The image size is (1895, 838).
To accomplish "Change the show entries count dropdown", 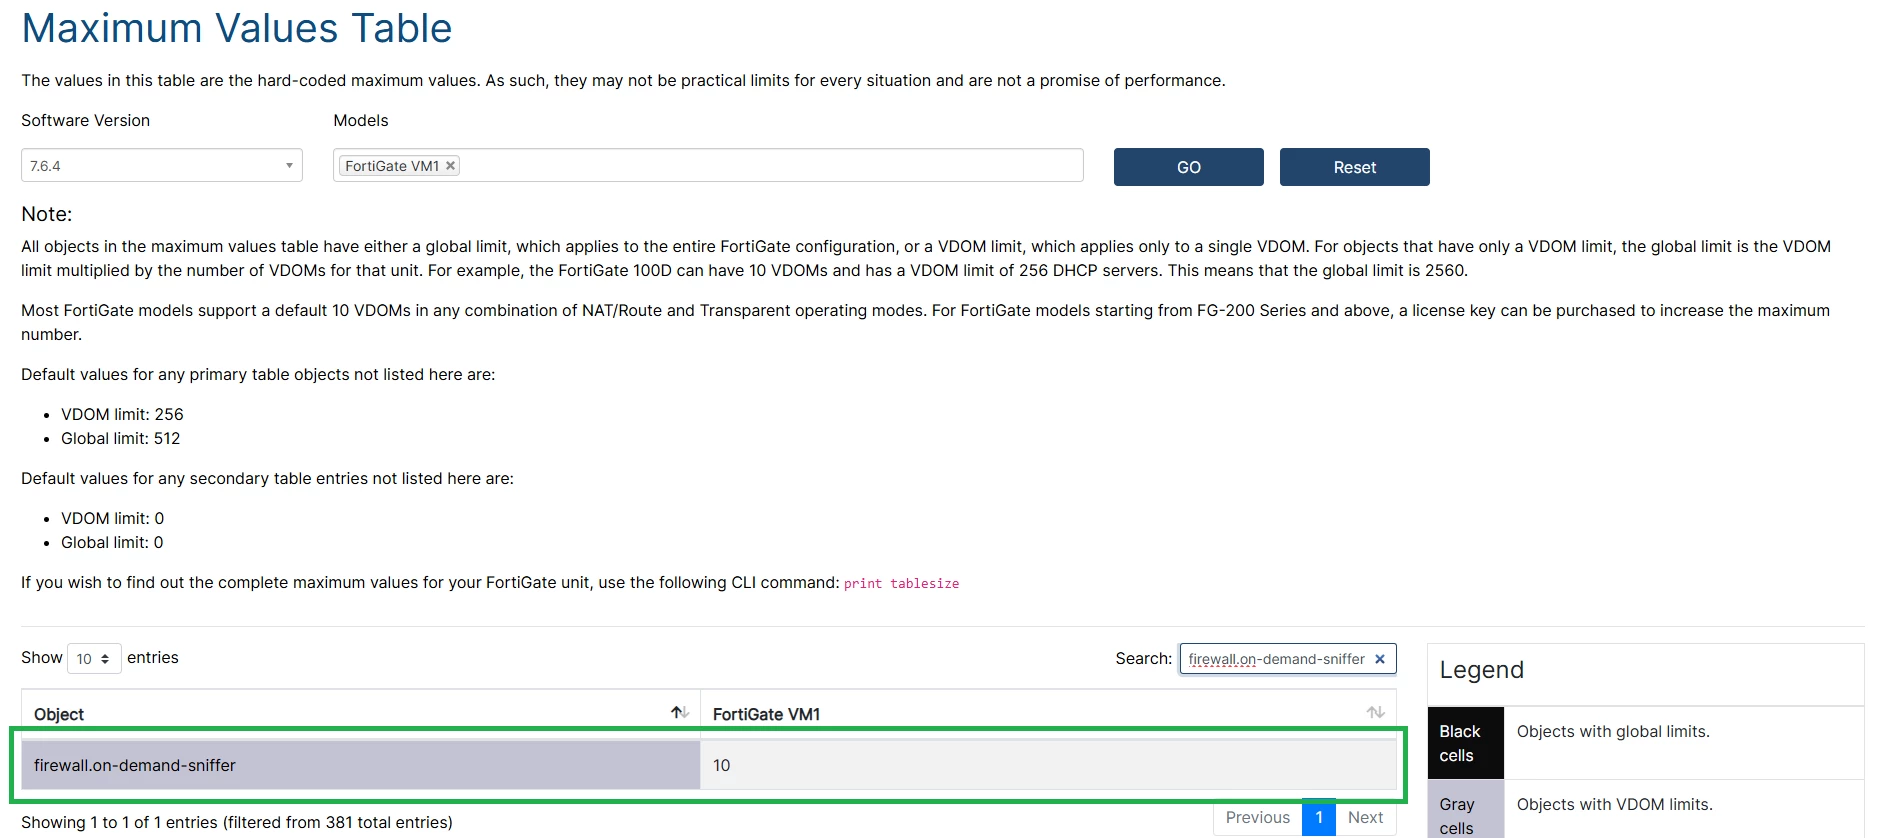I will pos(94,659).
